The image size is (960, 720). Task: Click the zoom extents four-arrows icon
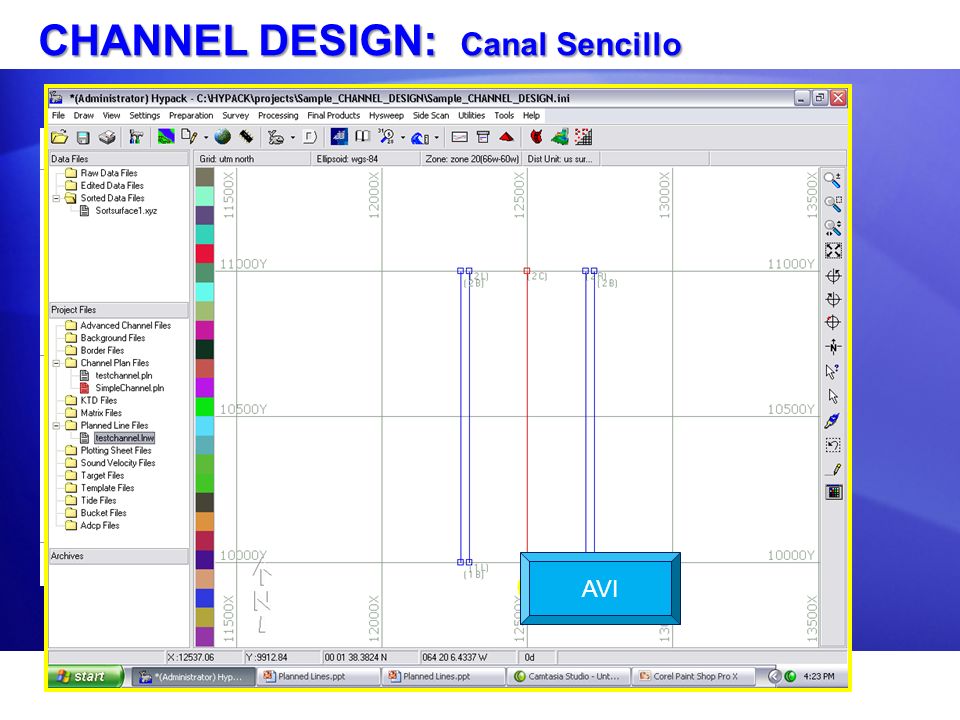coord(833,251)
